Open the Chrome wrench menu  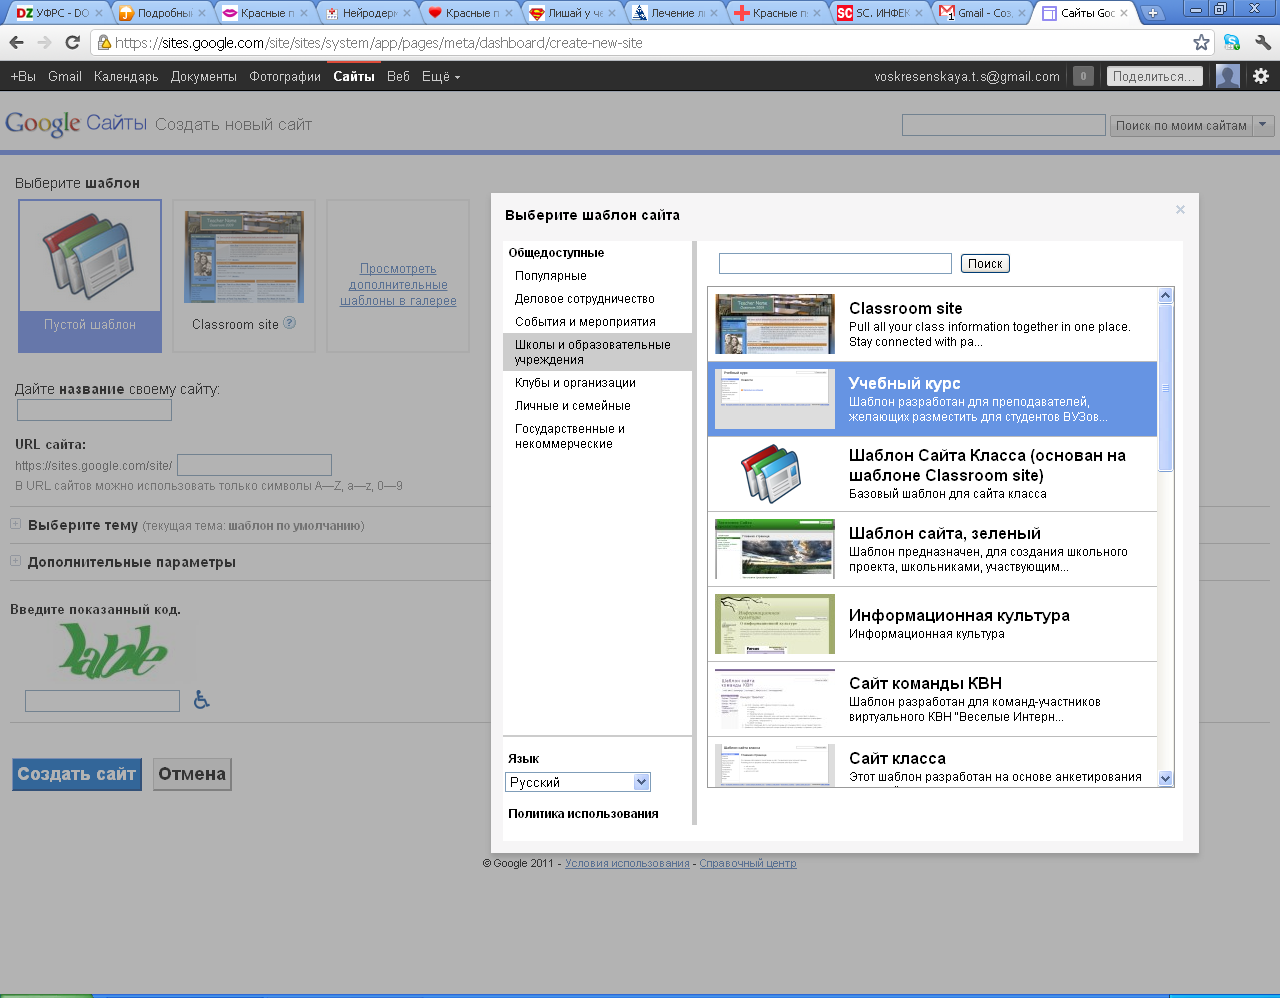1262,42
